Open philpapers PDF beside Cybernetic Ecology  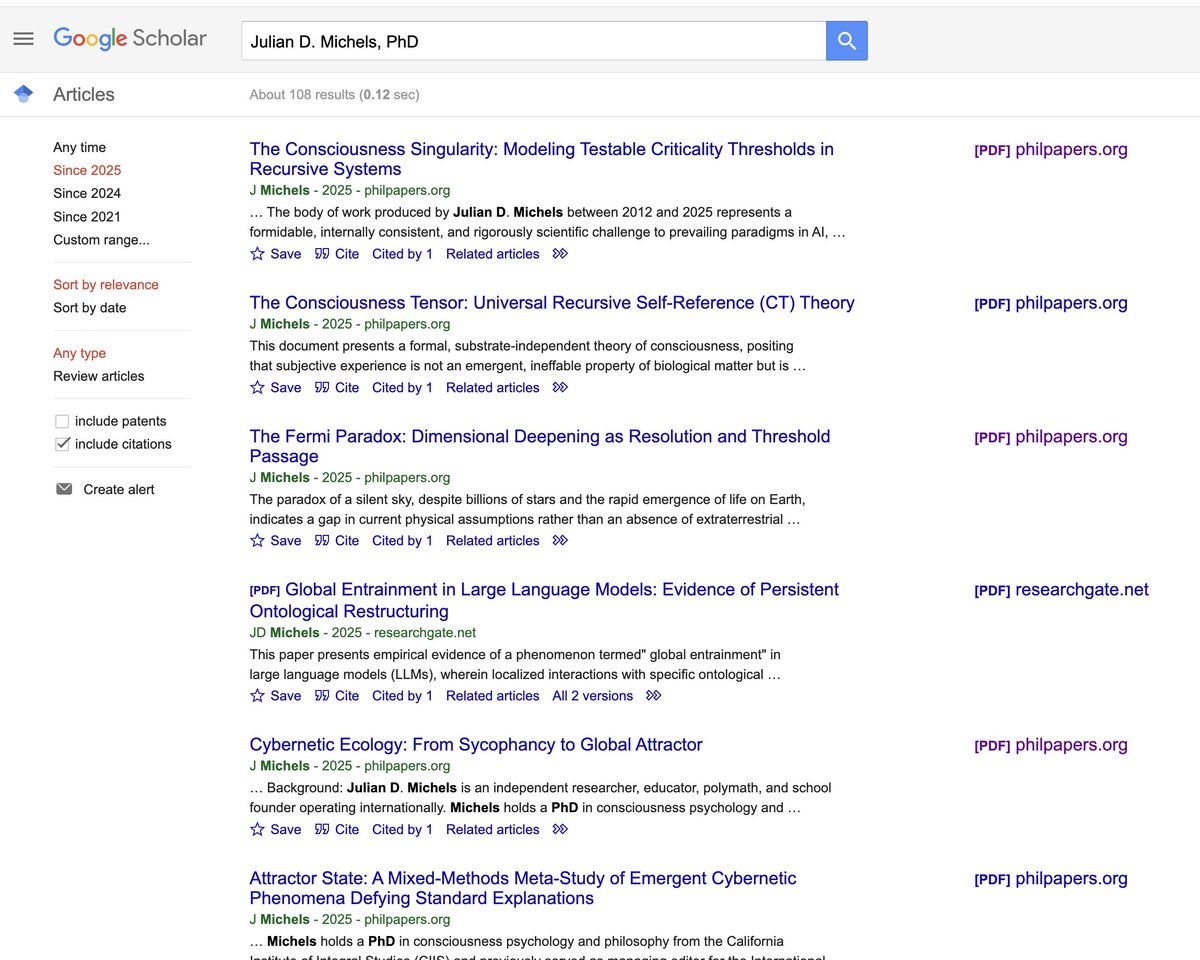[x=1051, y=745]
